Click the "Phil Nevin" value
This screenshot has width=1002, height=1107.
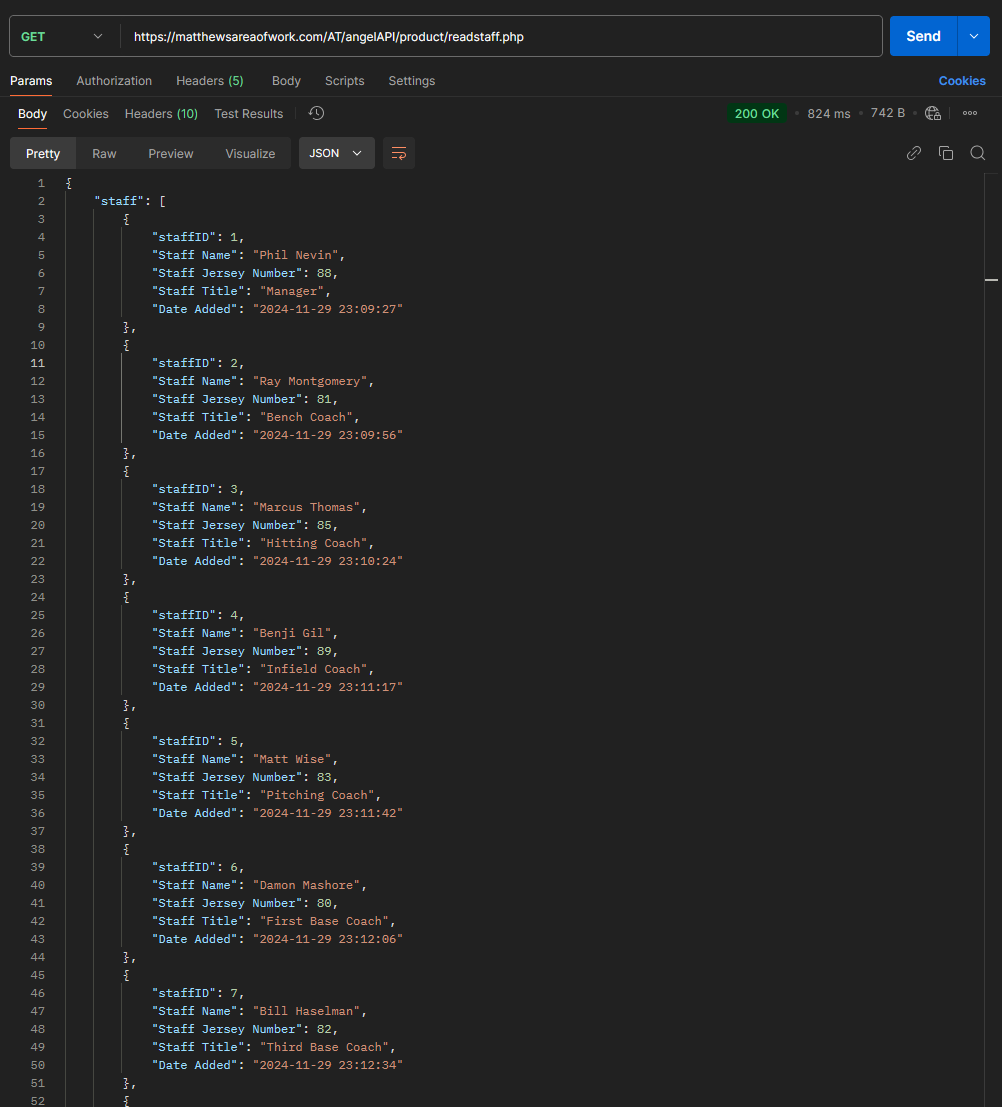(x=295, y=255)
